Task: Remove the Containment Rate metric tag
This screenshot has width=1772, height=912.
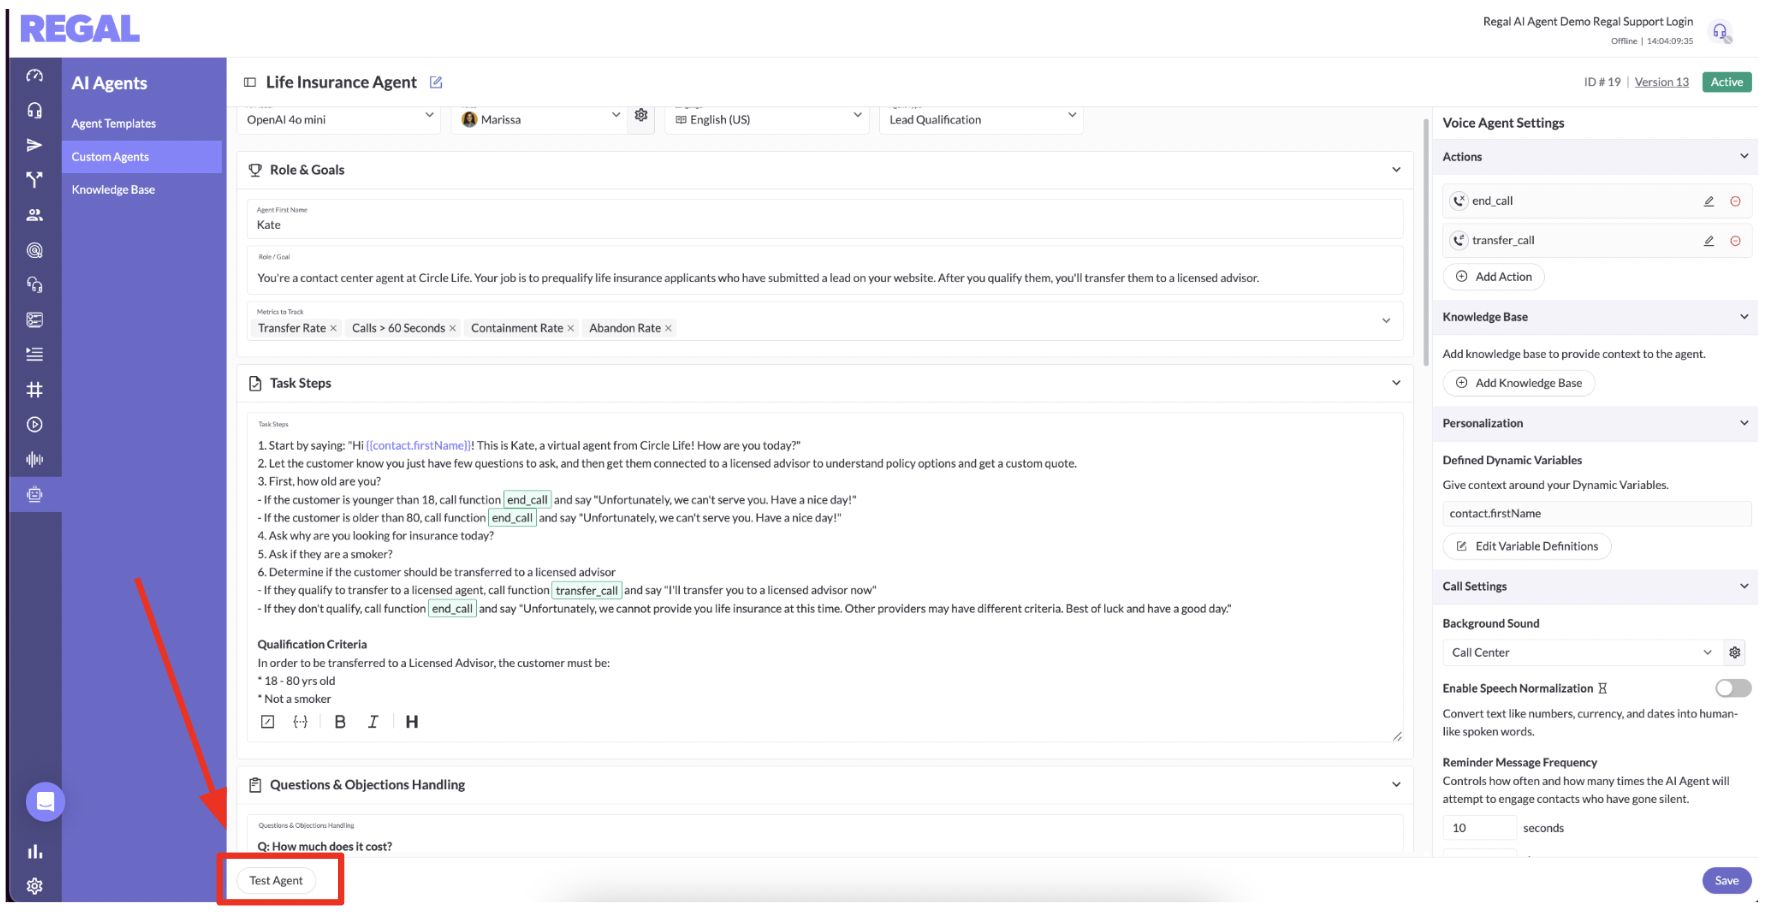Action: click(571, 328)
